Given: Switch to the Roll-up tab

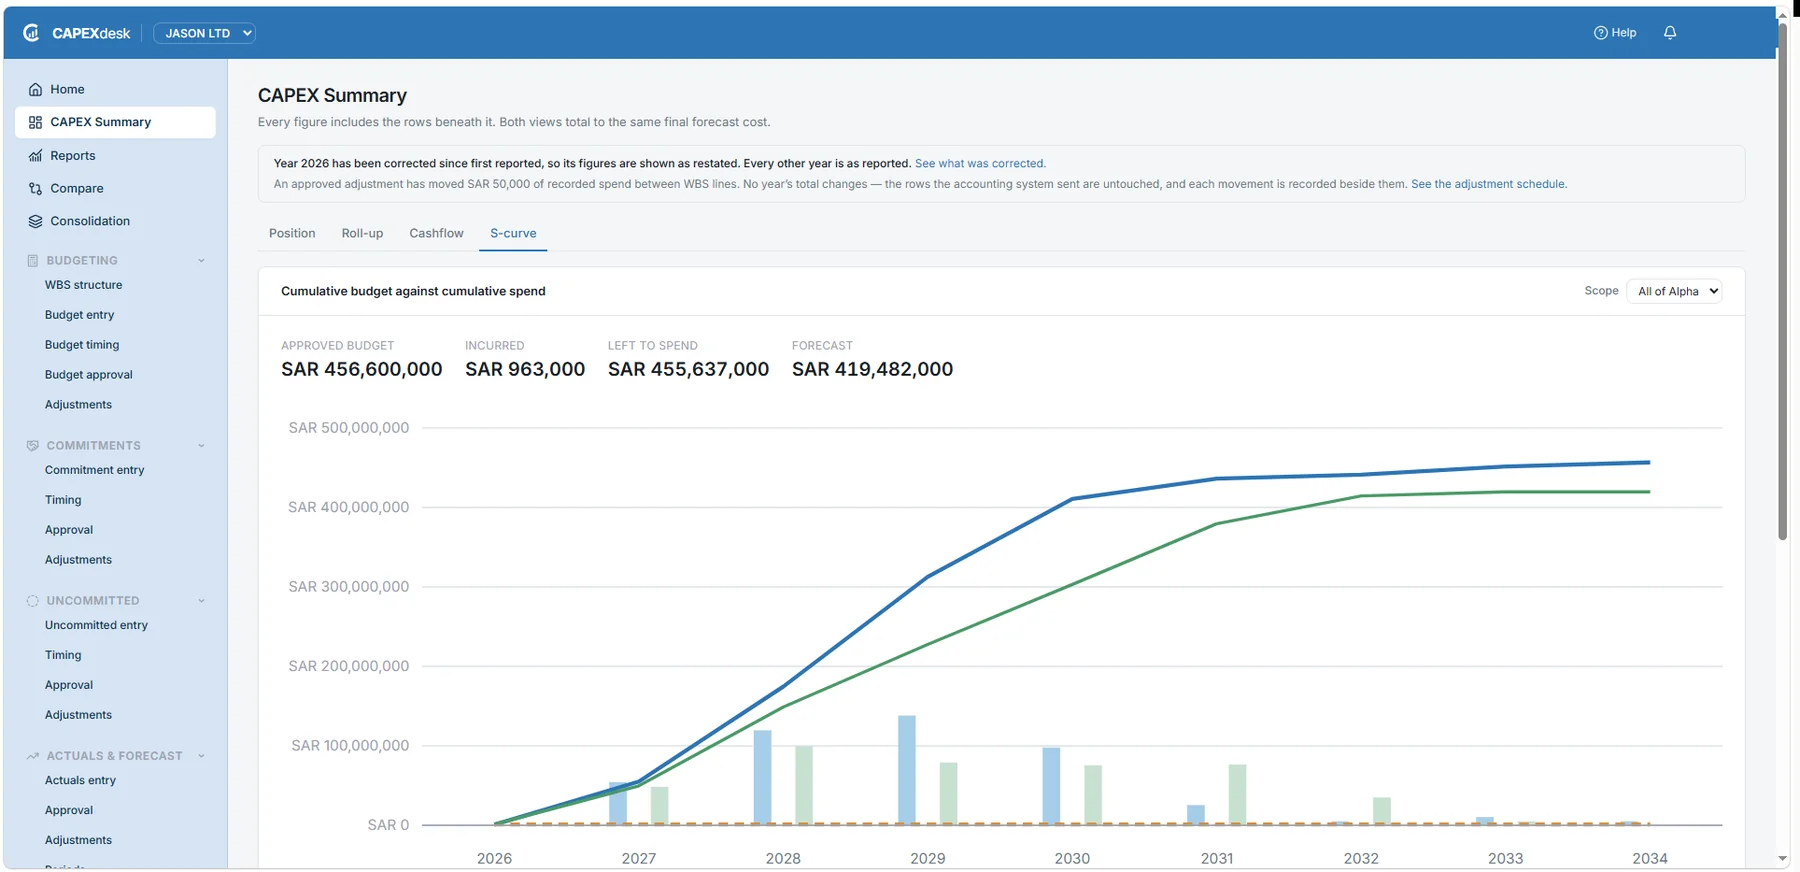Looking at the screenshot, I should pyautogui.click(x=362, y=233).
